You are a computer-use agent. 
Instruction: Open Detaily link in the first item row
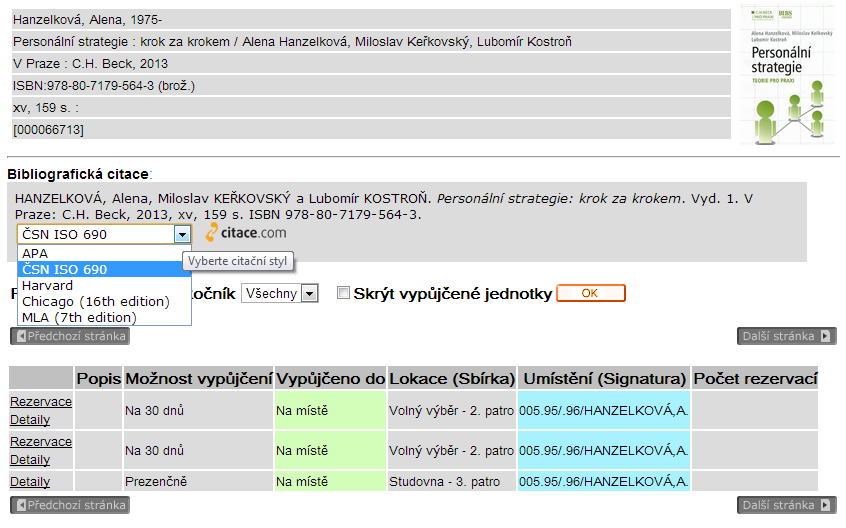(x=30, y=420)
